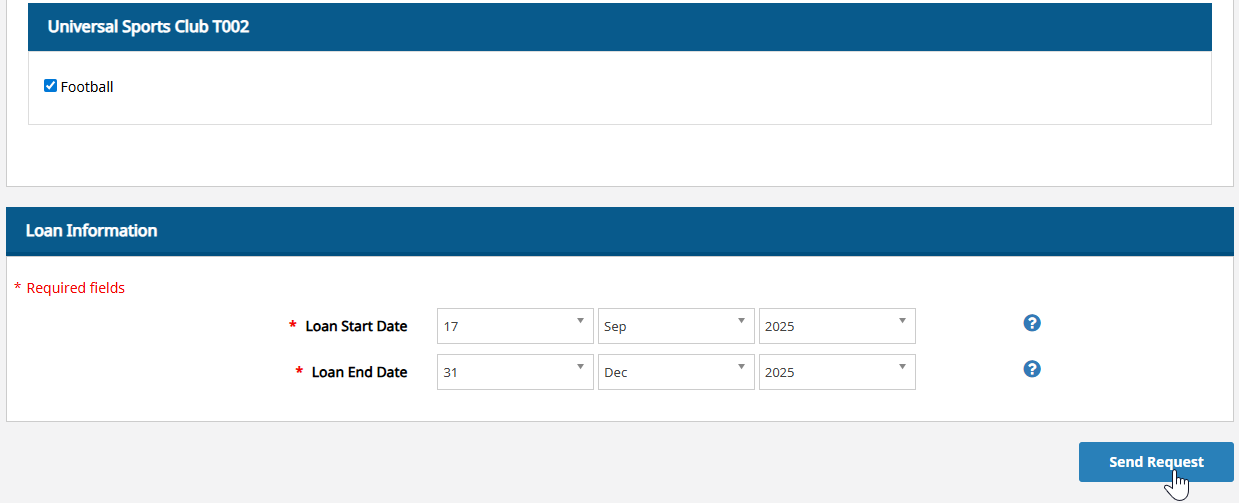Click arrow of the start date year selector

coord(902,321)
